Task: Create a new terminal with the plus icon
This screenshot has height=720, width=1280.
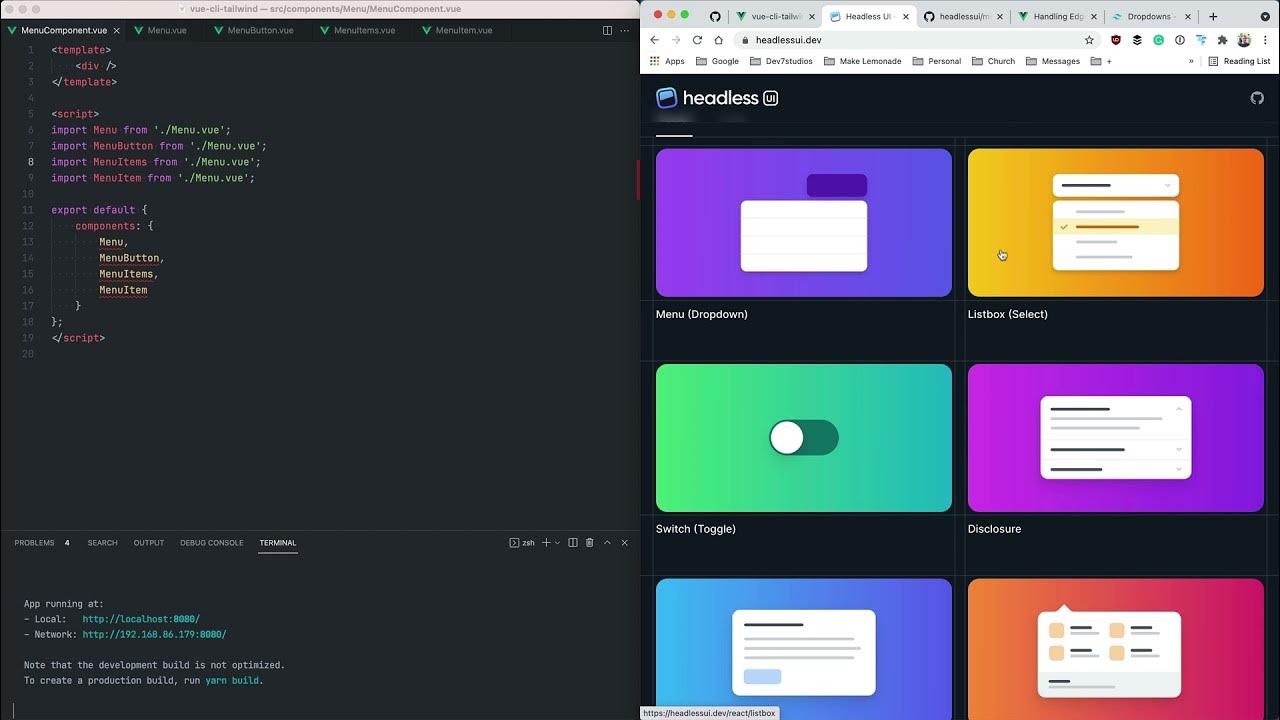Action: [546, 543]
